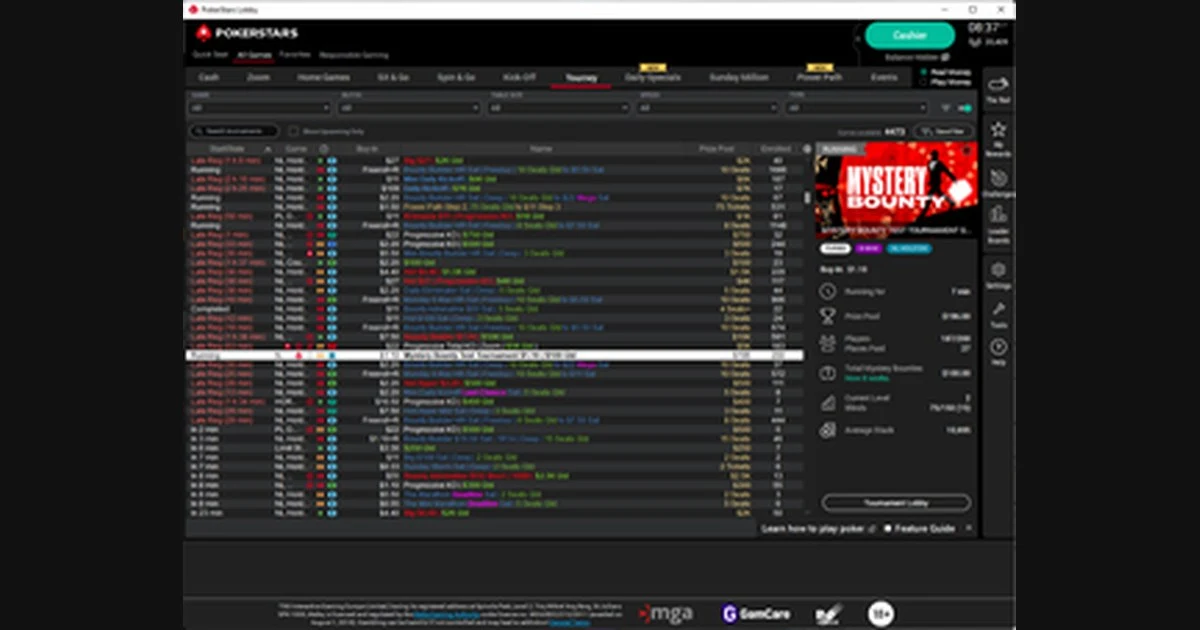Image resolution: width=1200 pixels, height=630 pixels.
Task: Open the Challenges icon in right sidebar
Action: [997, 182]
